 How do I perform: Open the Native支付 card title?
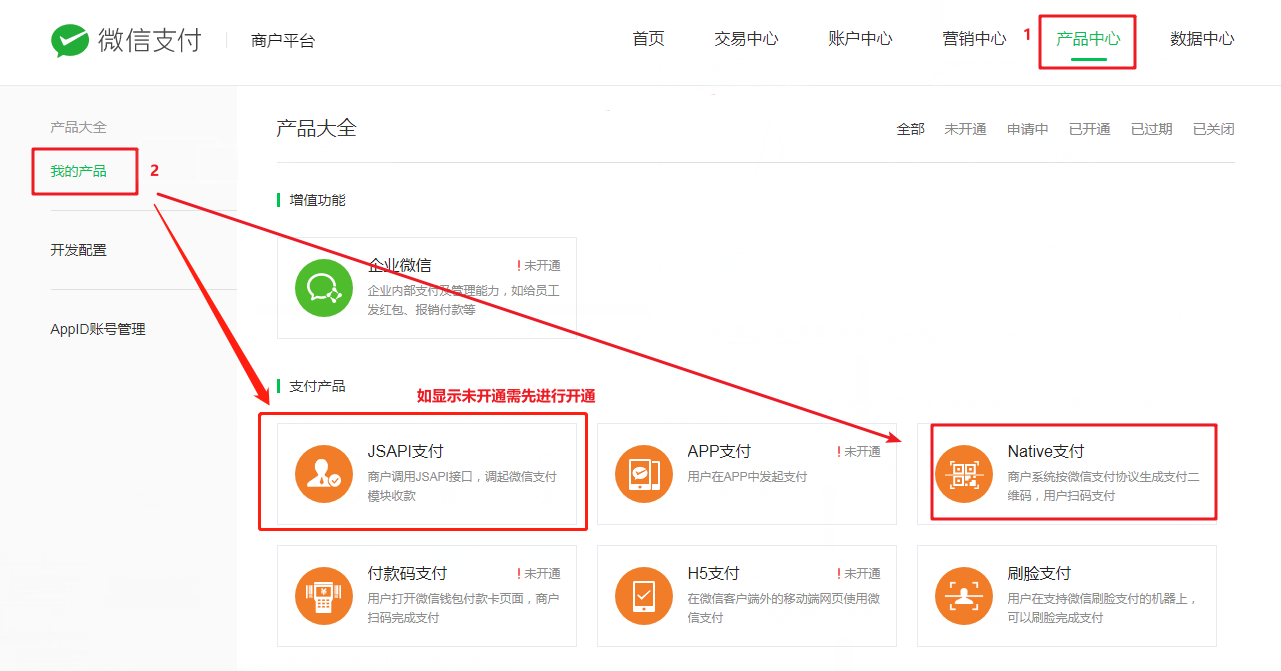1045,451
